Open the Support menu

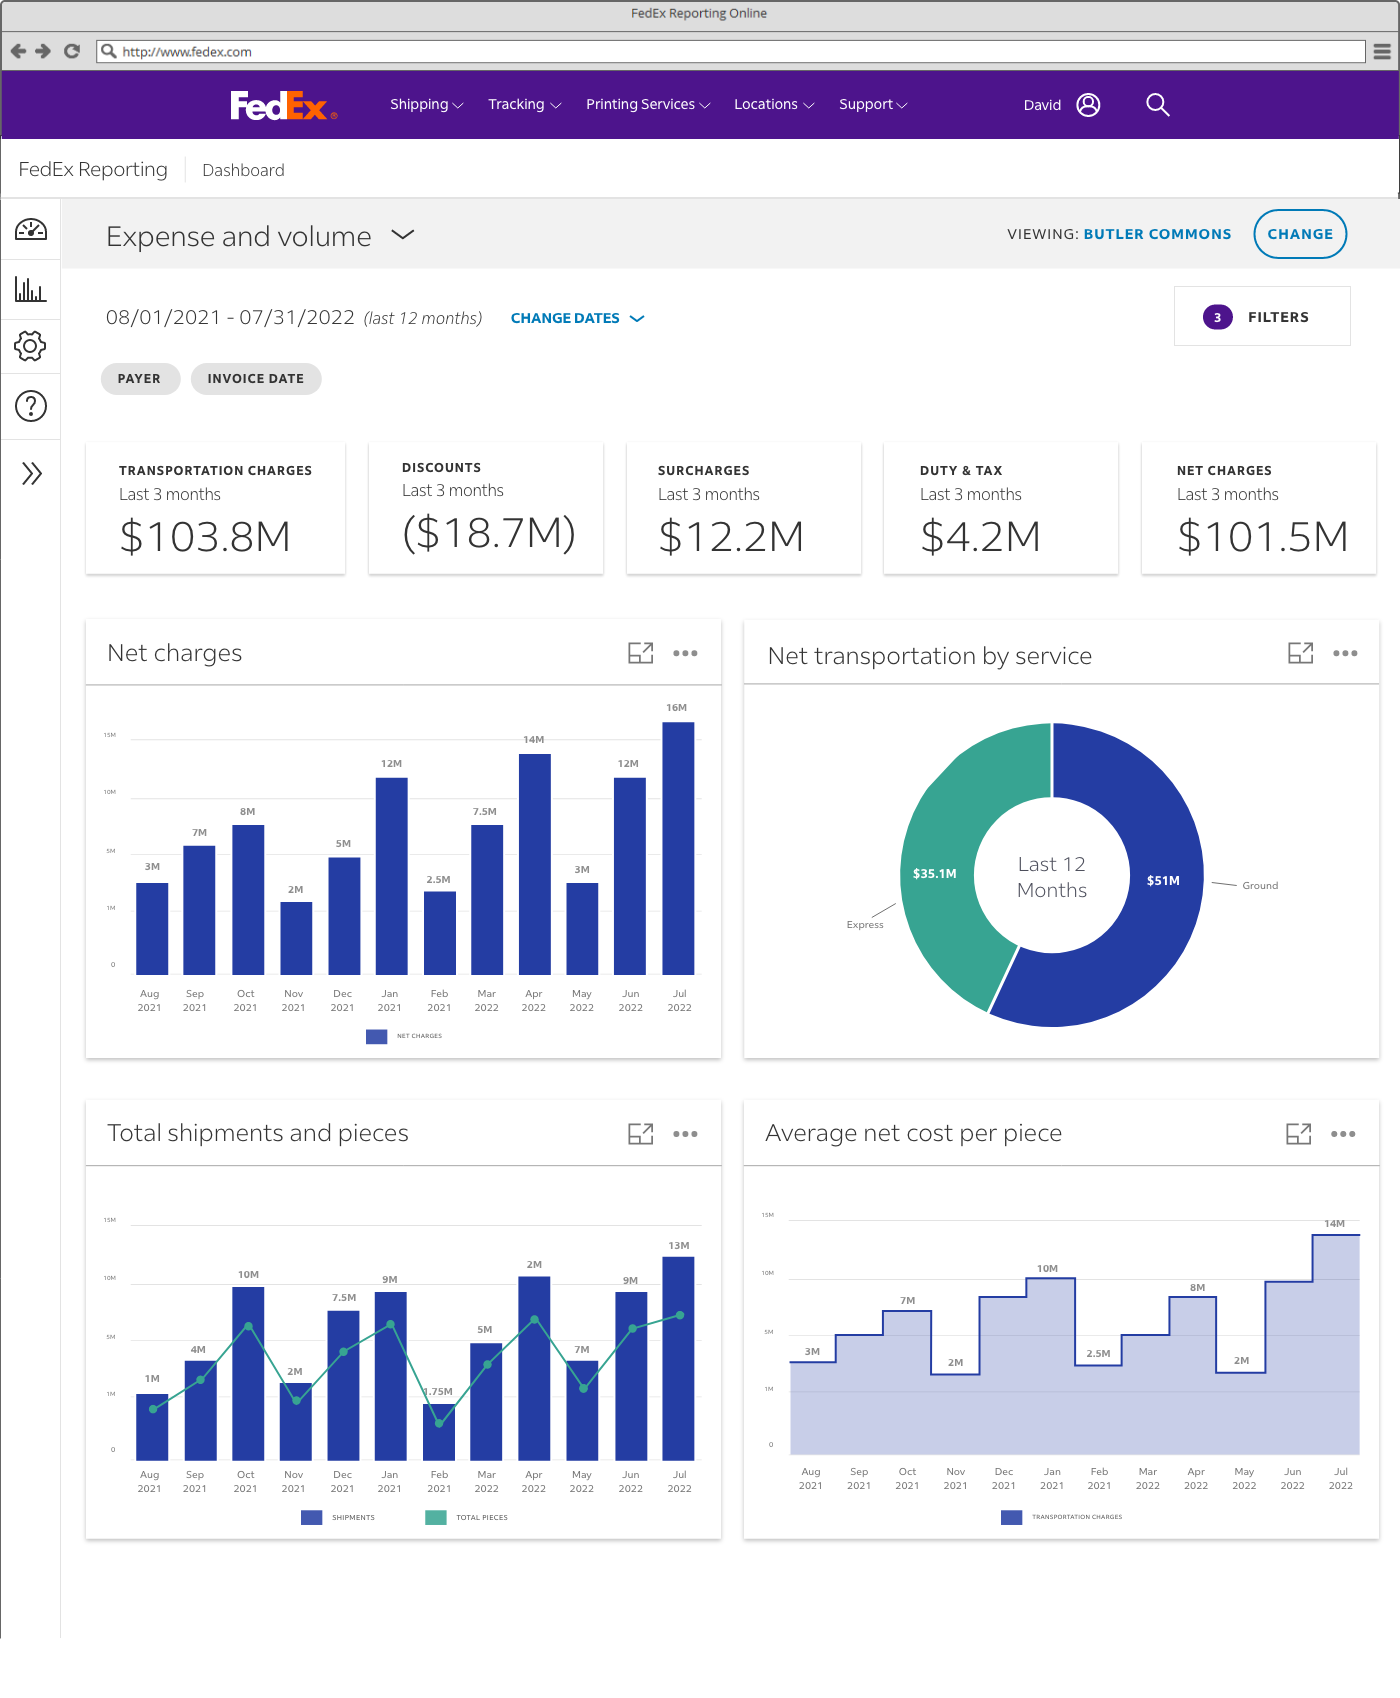pyautogui.click(x=873, y=104)
